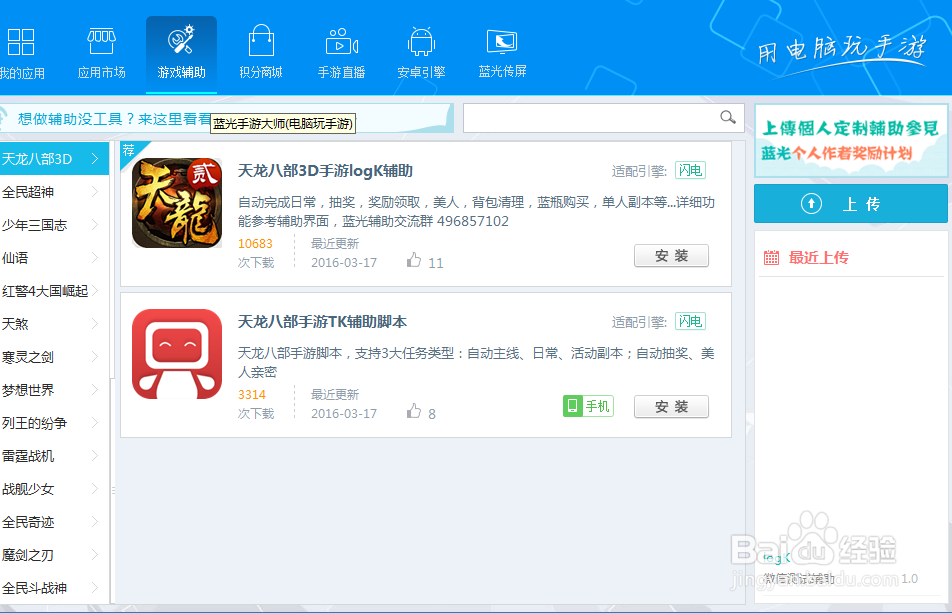Open 应用市场 store icon
This screenshot has height=613, width=952.
click(101, 42)
